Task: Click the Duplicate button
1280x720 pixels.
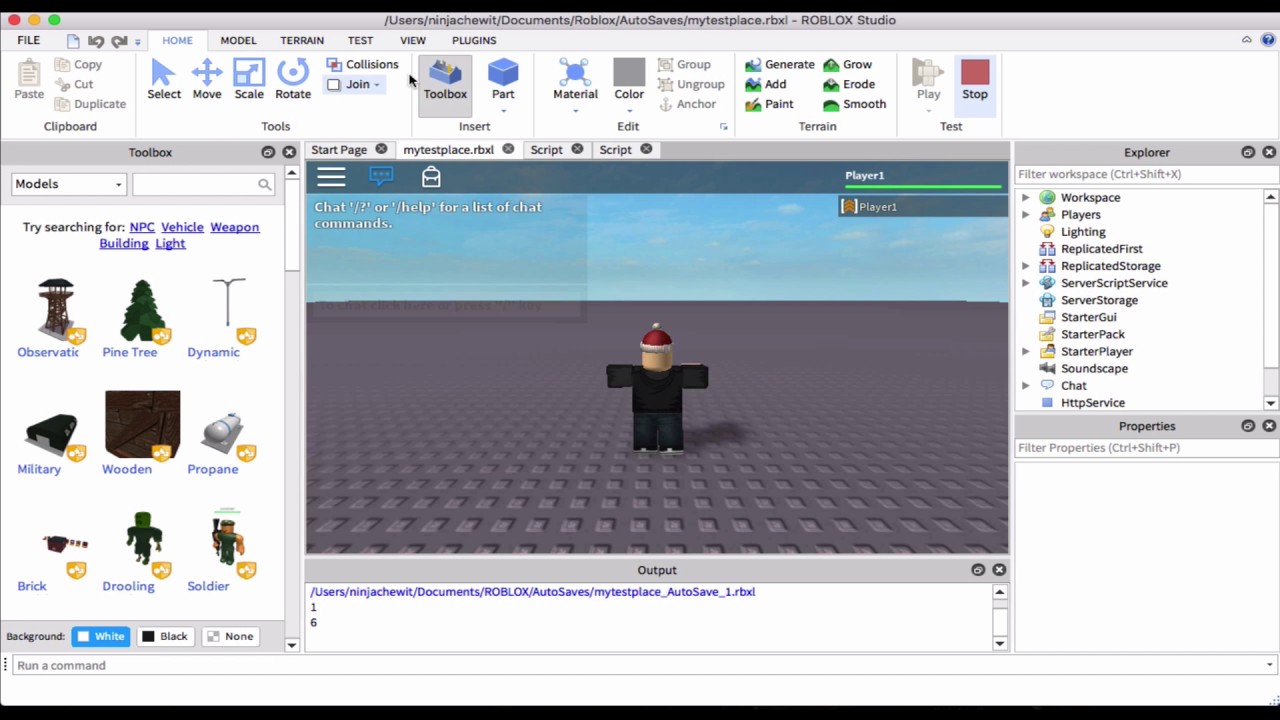Action: (91, 104)
